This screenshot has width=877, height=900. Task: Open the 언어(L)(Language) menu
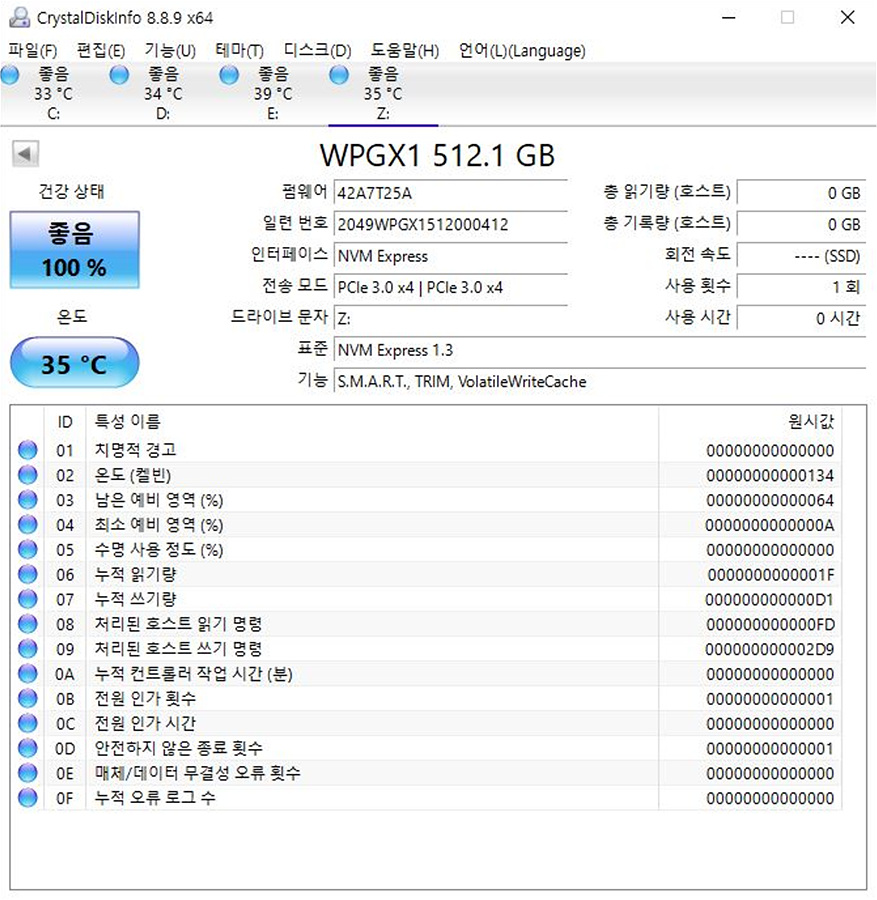522,51
